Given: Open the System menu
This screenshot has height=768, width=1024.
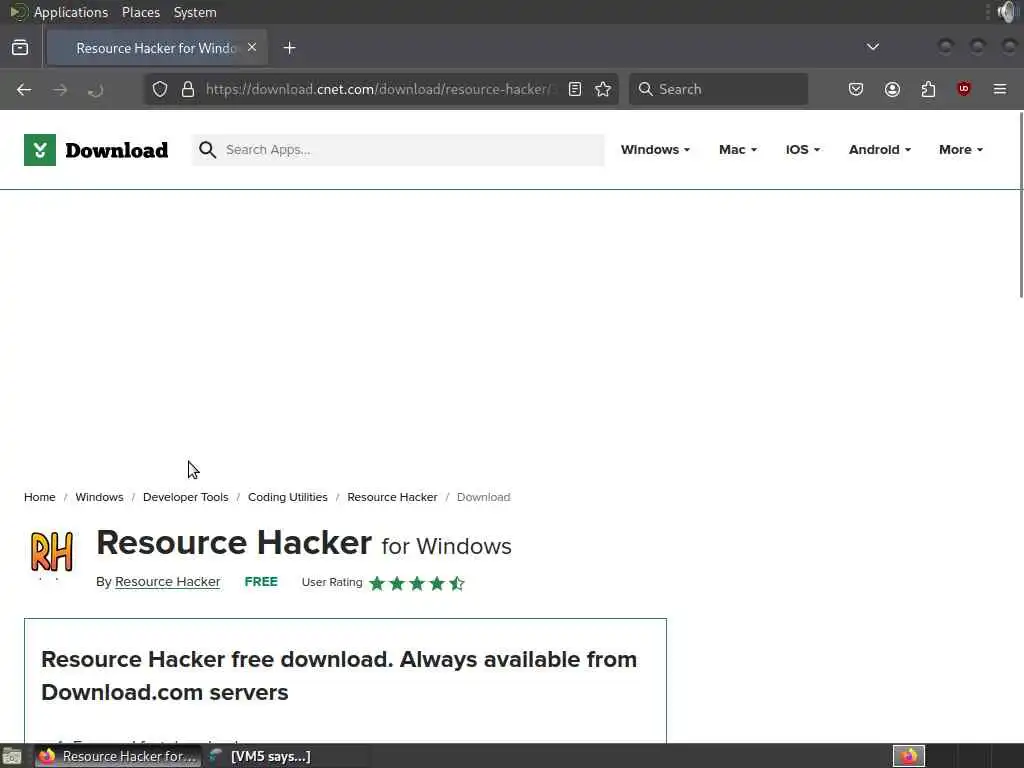Looking at the screenshot, I should coord(195,12).
